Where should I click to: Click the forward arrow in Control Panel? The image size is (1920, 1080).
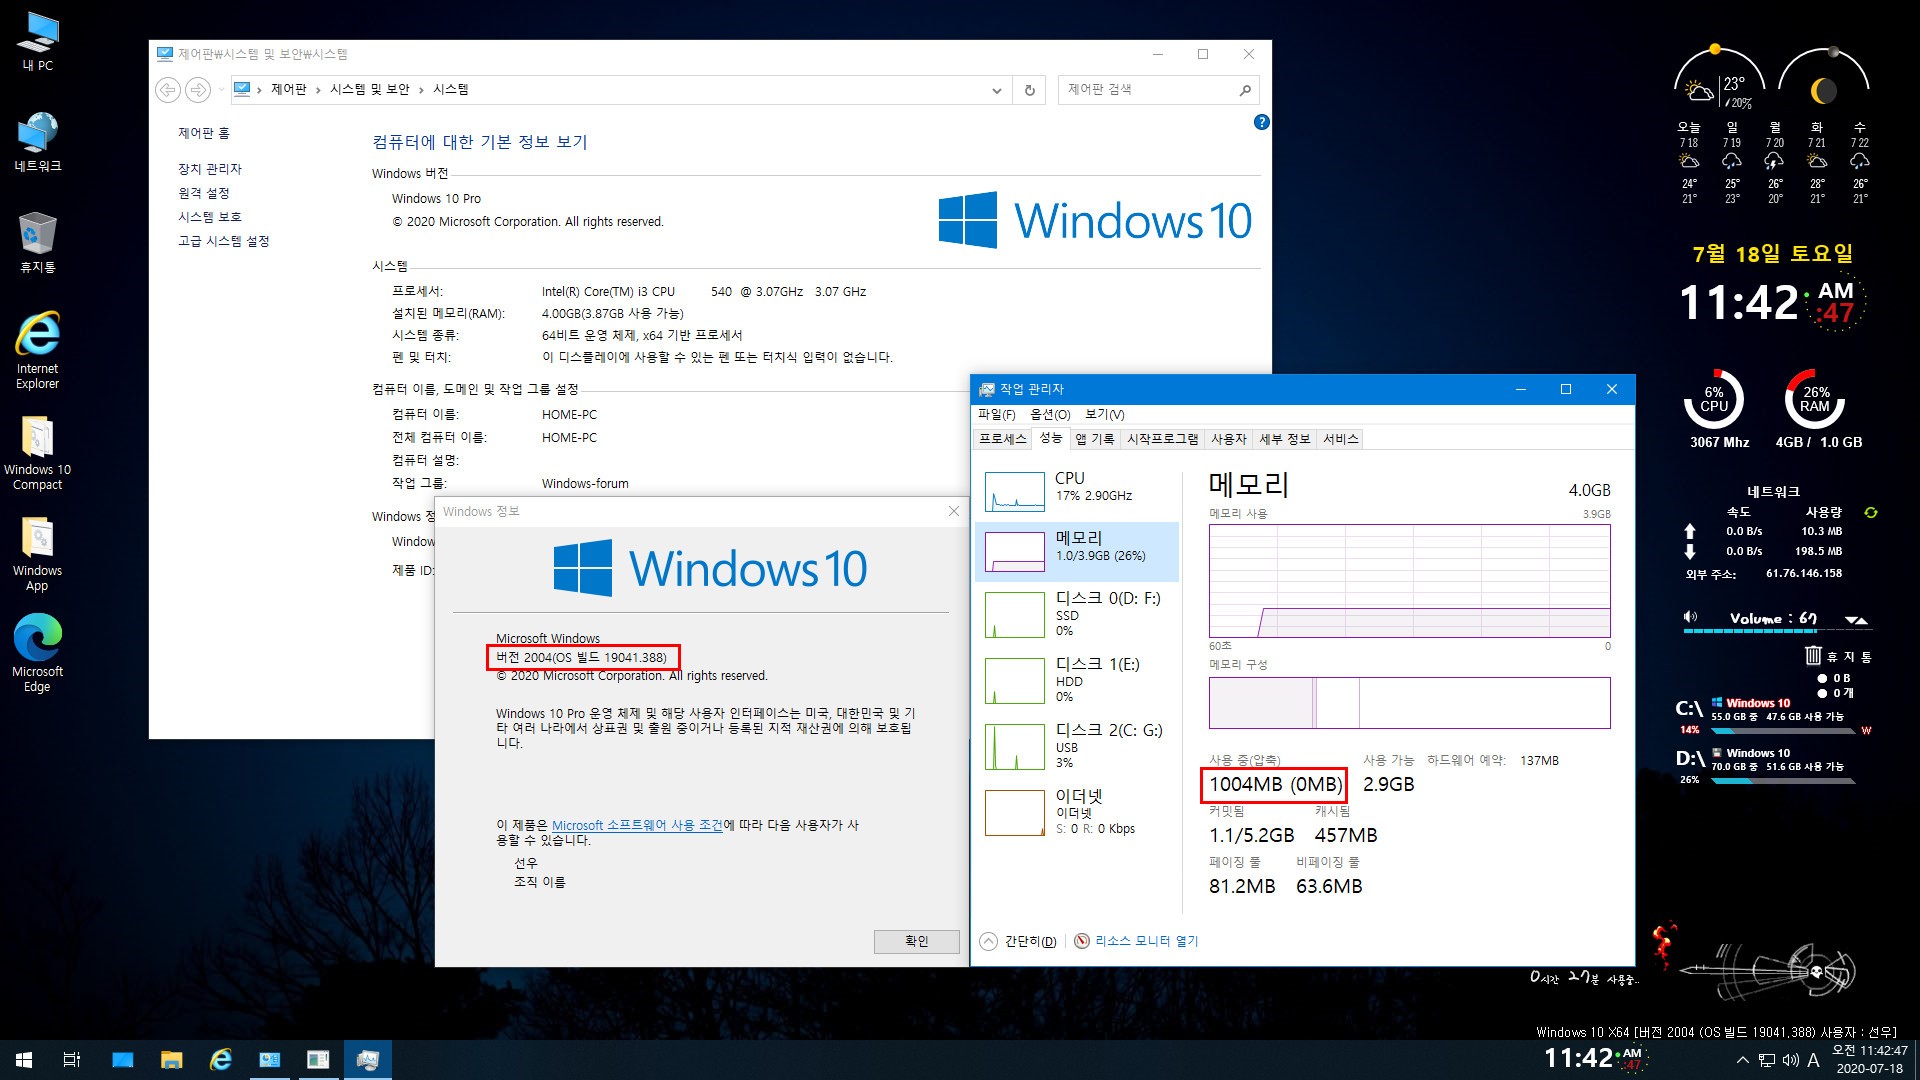[x=198, y=90]
